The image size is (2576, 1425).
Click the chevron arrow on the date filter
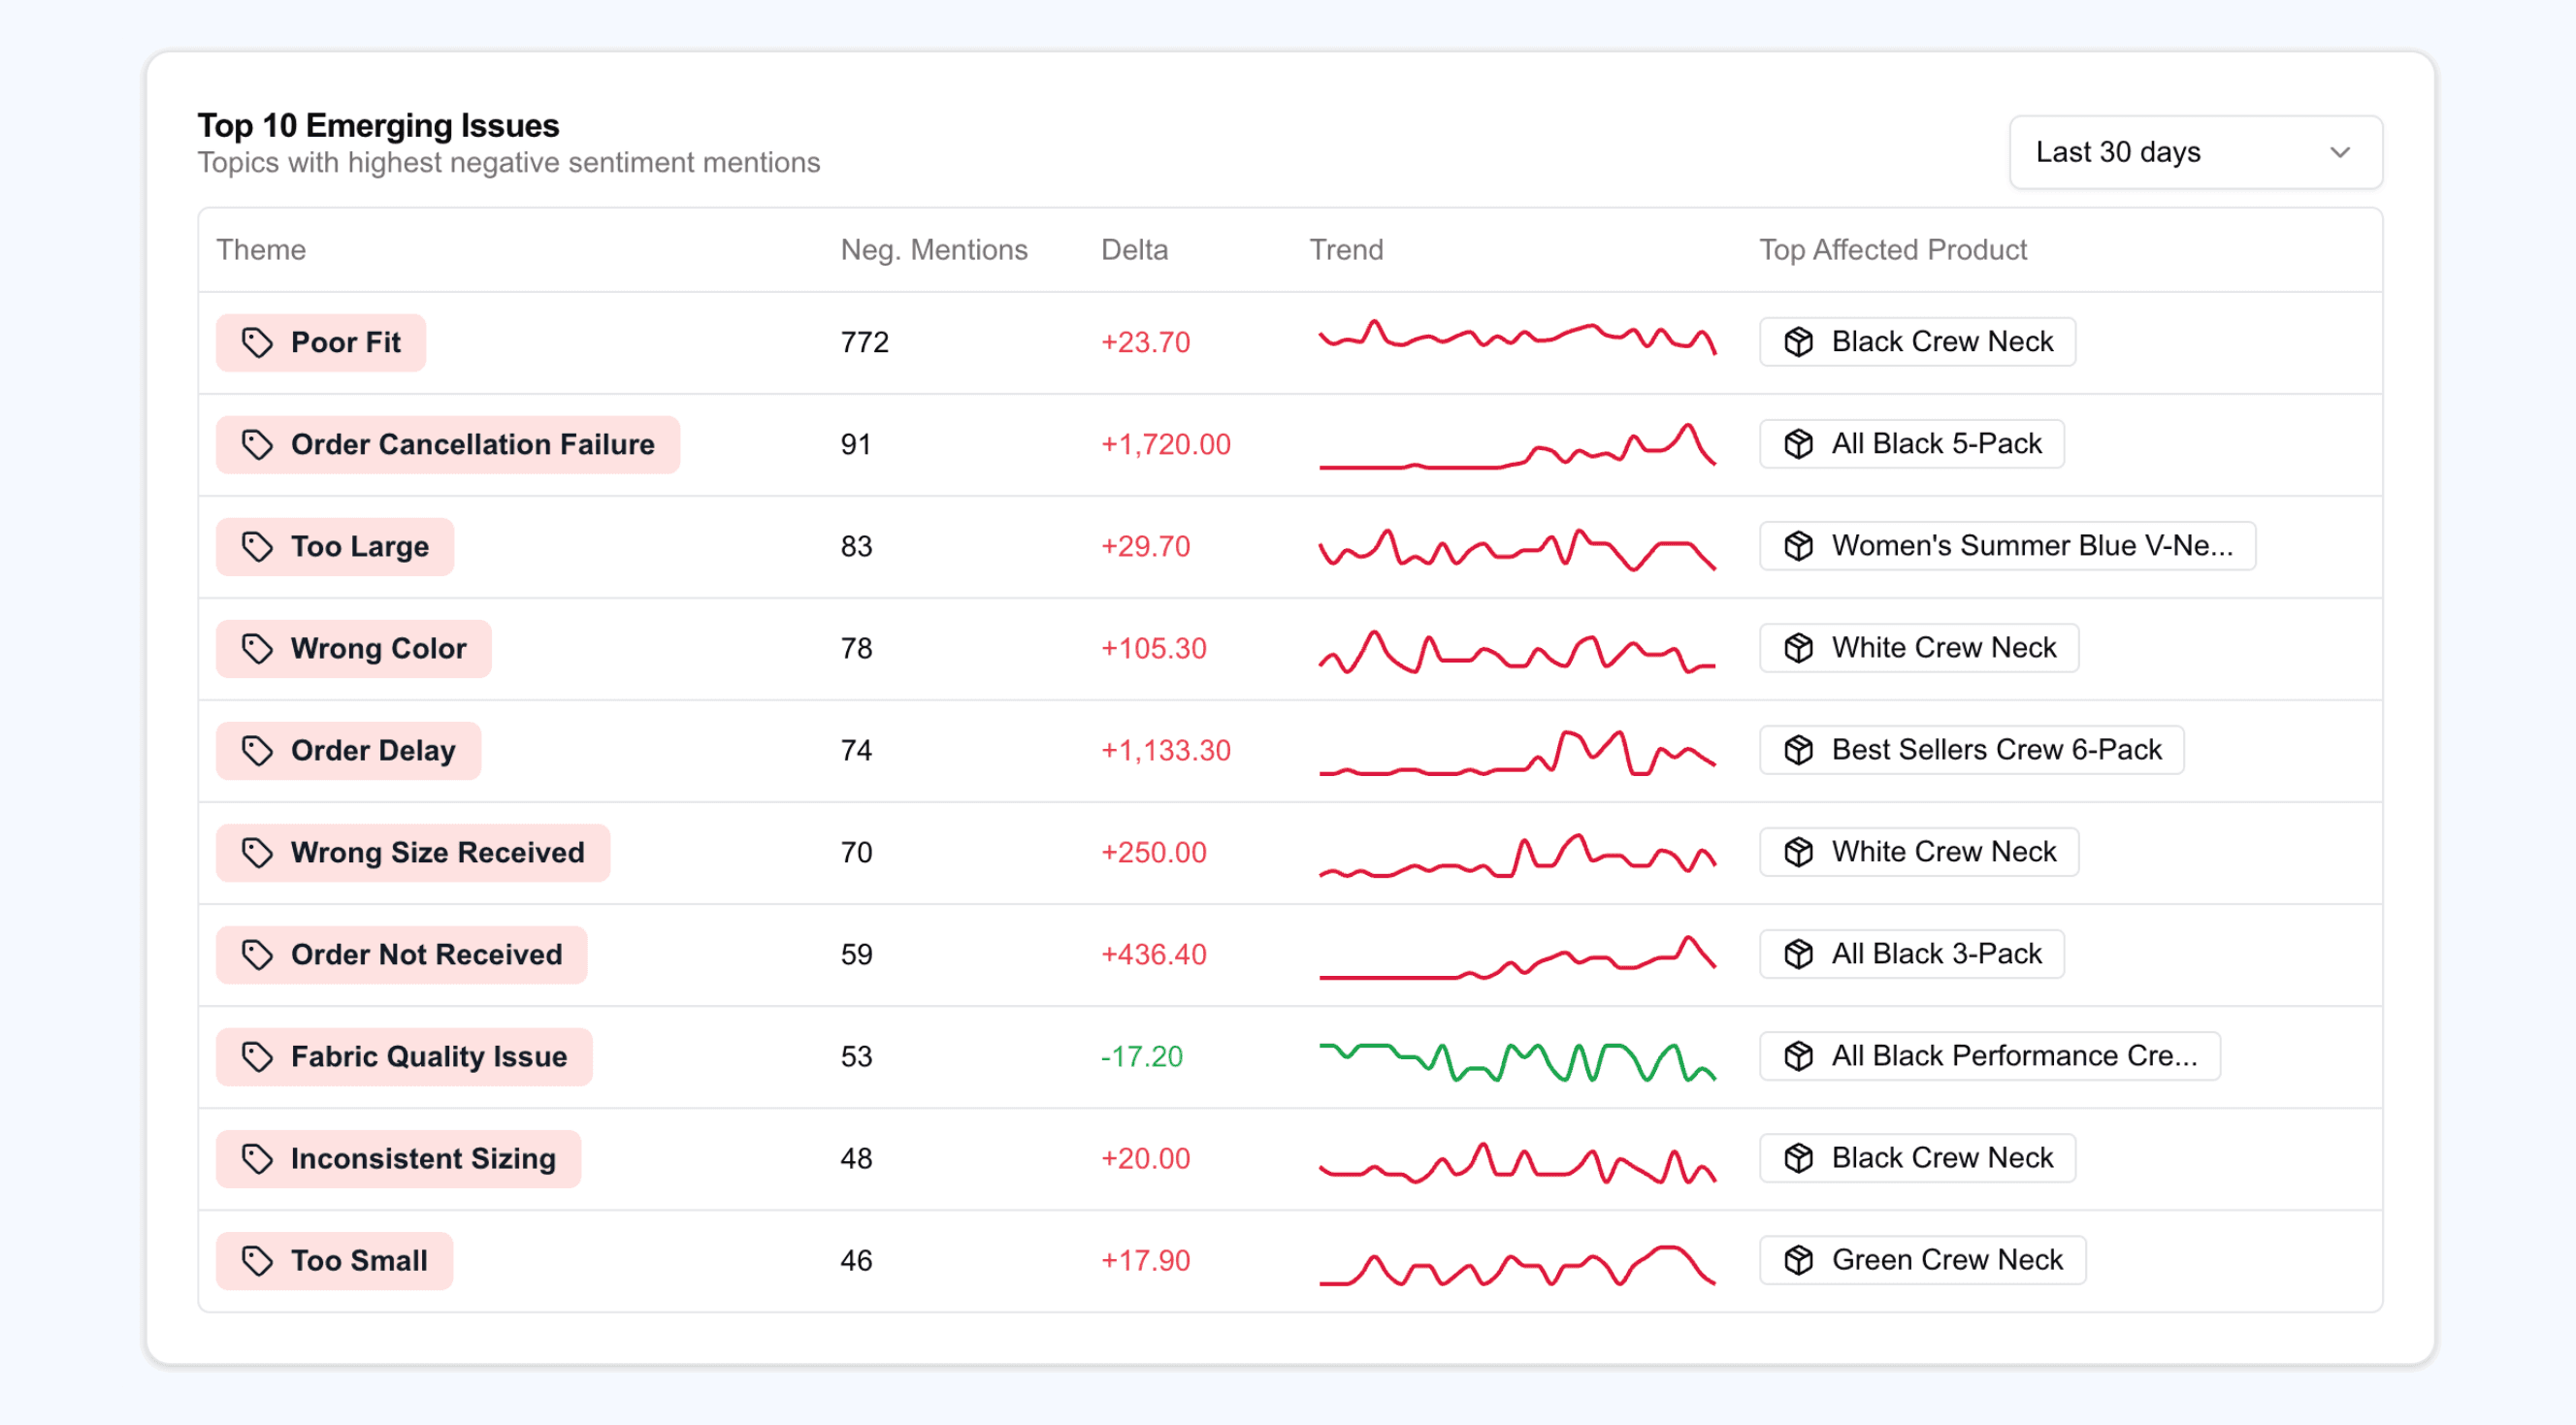tap(2340, 152)
